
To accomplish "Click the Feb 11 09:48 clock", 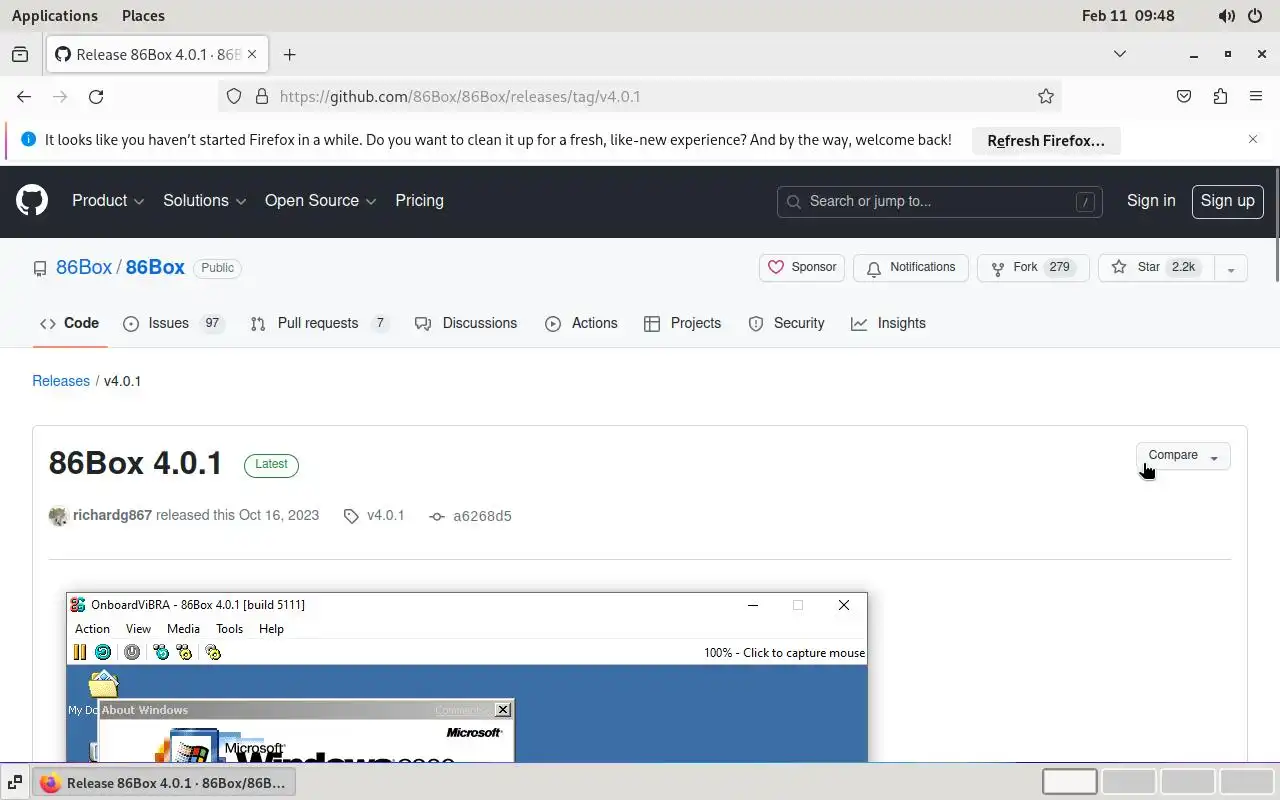I will [1128, 16].
